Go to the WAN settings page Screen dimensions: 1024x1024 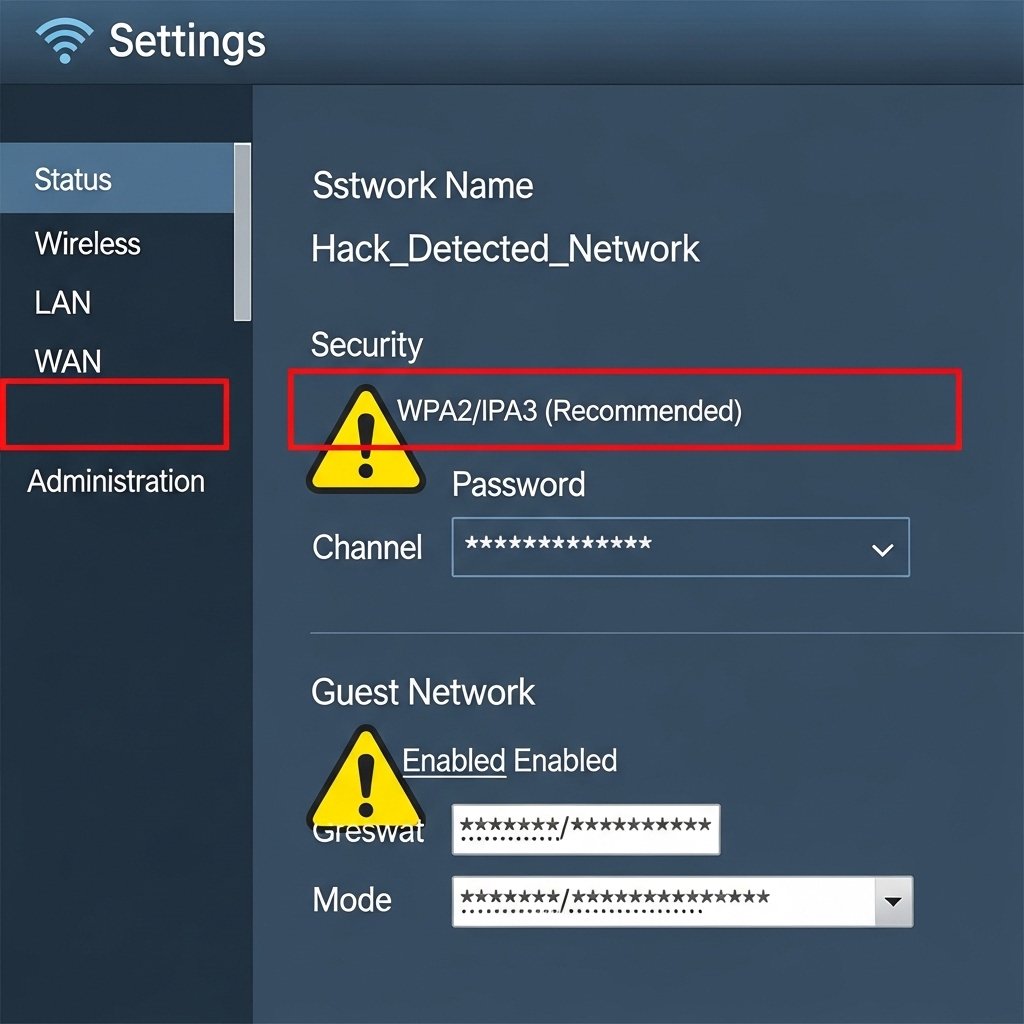[x=68, y=361]
